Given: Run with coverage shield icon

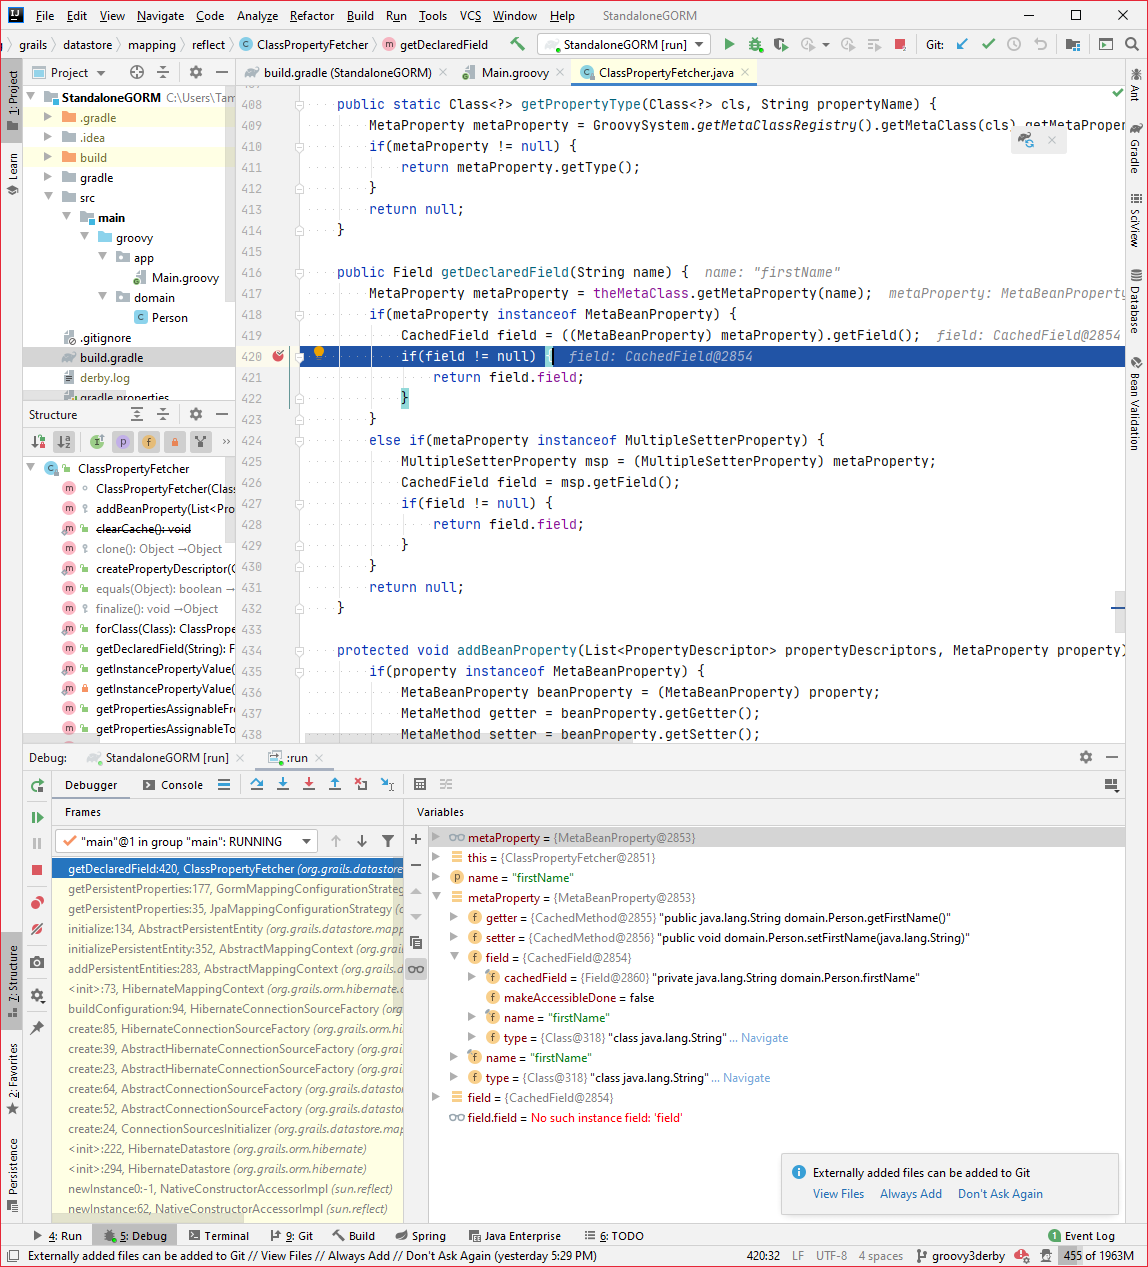Looking at the screenshot, I should pos(781,44).
